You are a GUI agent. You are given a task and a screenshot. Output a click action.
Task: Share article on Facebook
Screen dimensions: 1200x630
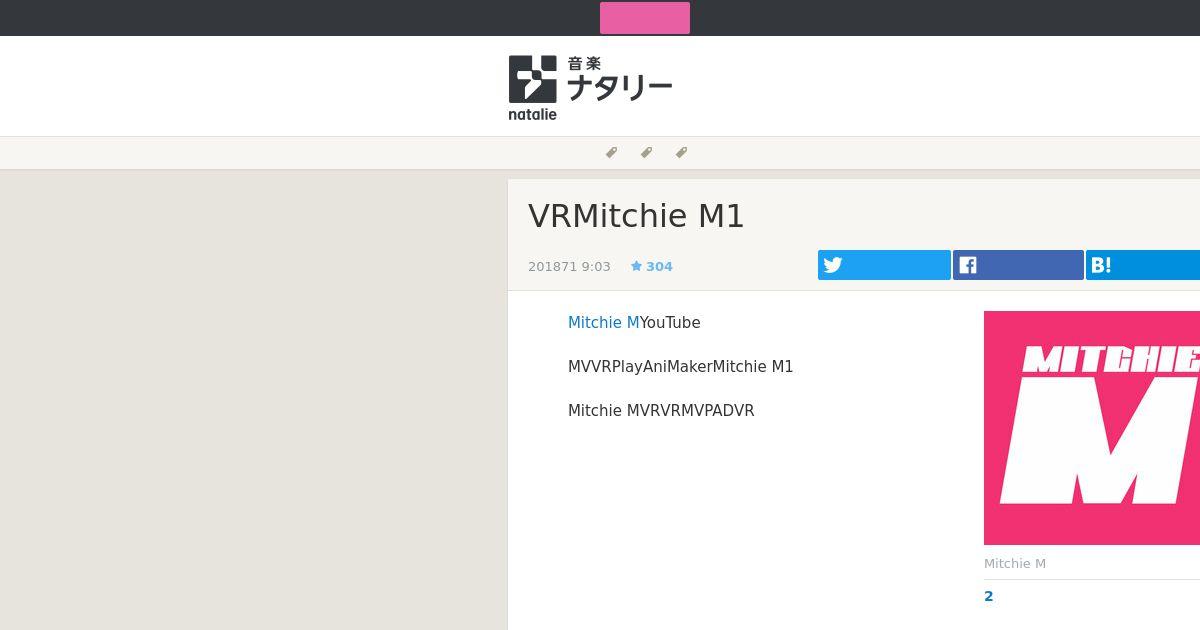1018,265
